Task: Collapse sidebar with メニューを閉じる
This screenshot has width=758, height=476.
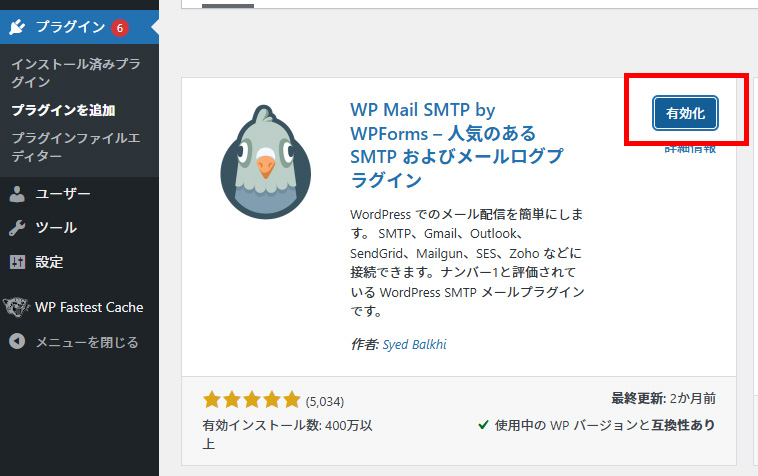Action: pyautogui.click(x=87, y=342)
